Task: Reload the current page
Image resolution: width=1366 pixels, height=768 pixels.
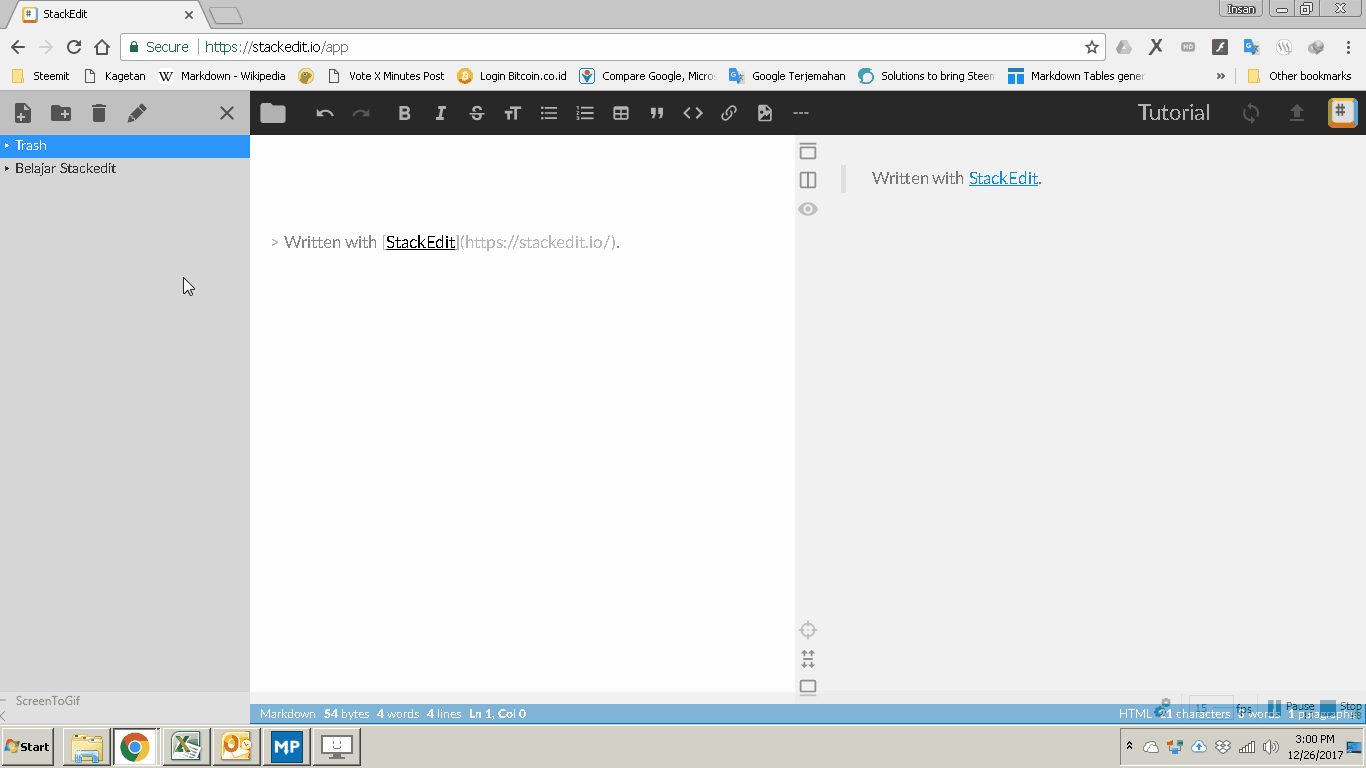Action: [x=74, y=47]
